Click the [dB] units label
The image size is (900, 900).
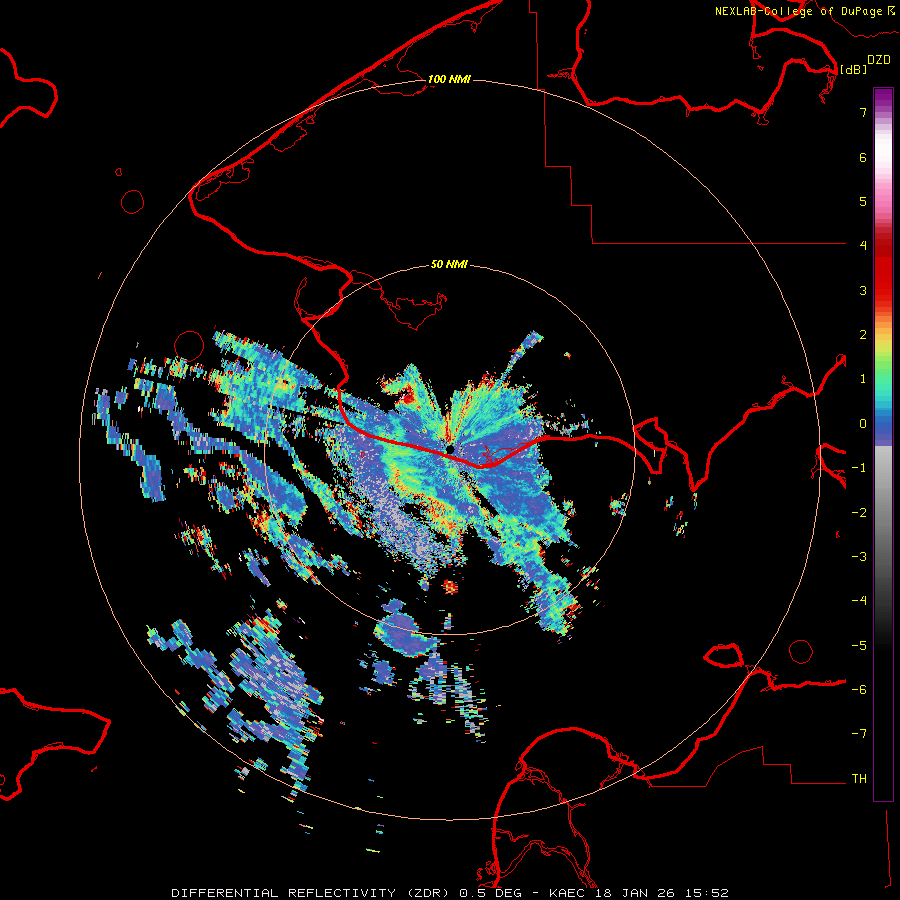[x=854, y=69]
